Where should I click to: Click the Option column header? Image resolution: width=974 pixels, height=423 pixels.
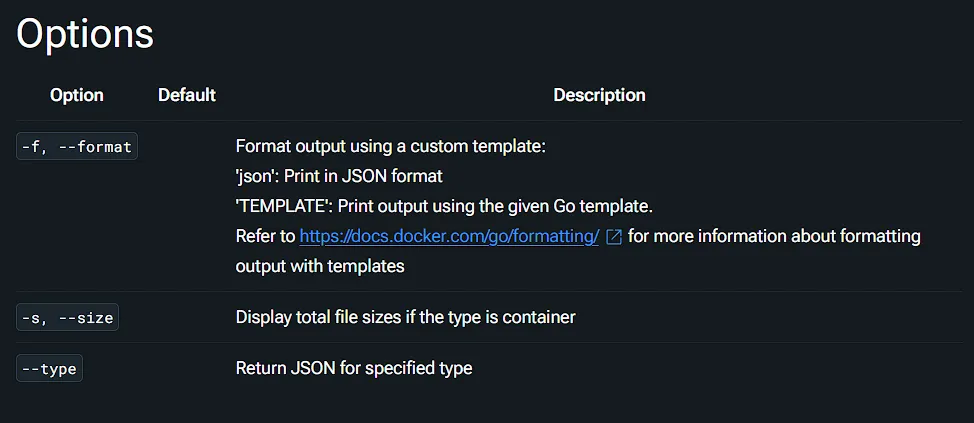(77, 95)
